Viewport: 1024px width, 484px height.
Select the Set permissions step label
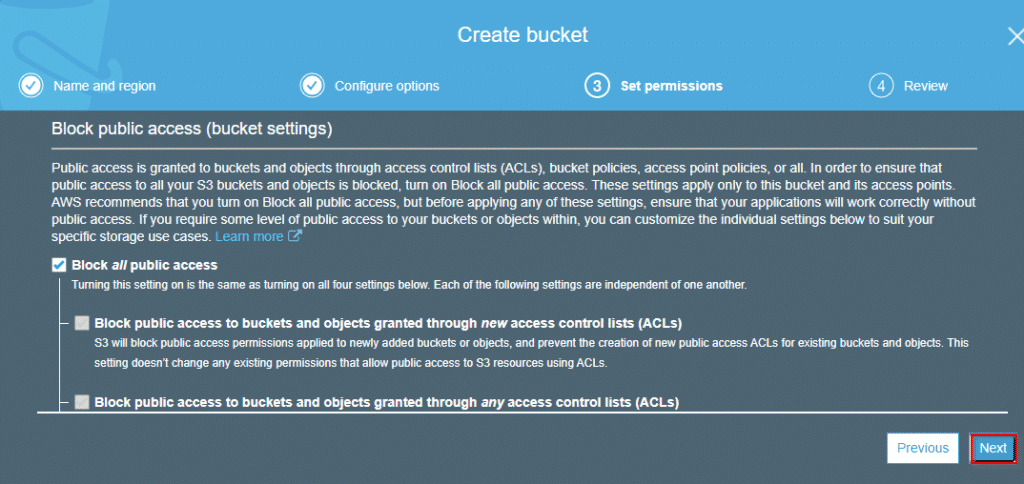671,86
